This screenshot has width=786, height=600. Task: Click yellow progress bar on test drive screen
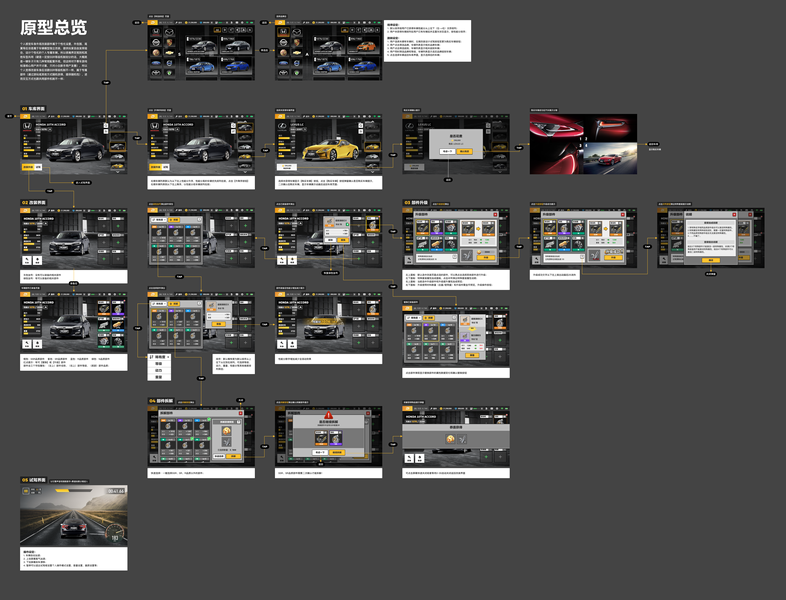(x=64, y=490)
